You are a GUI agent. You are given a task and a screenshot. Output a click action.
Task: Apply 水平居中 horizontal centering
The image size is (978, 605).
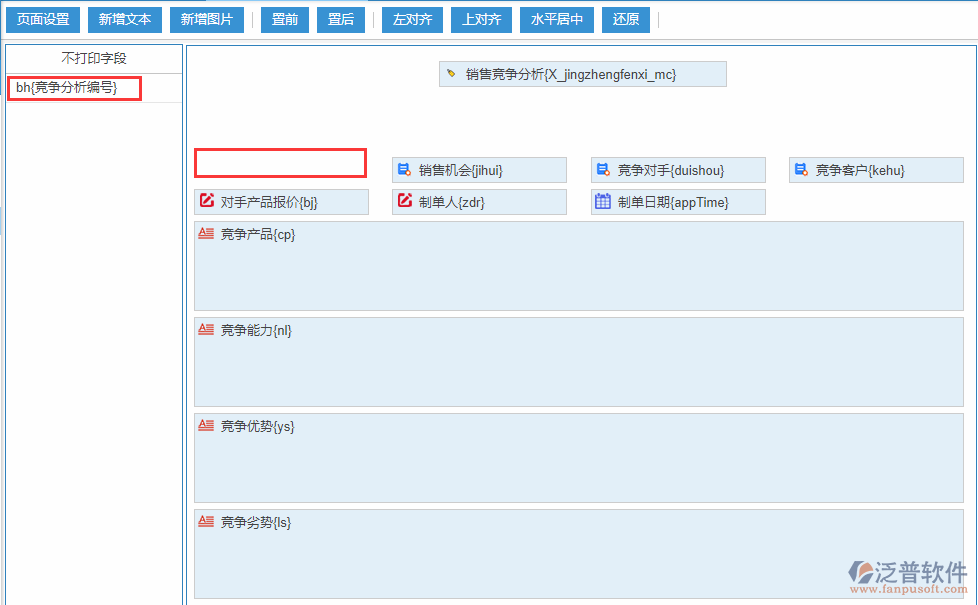point(557,19)
